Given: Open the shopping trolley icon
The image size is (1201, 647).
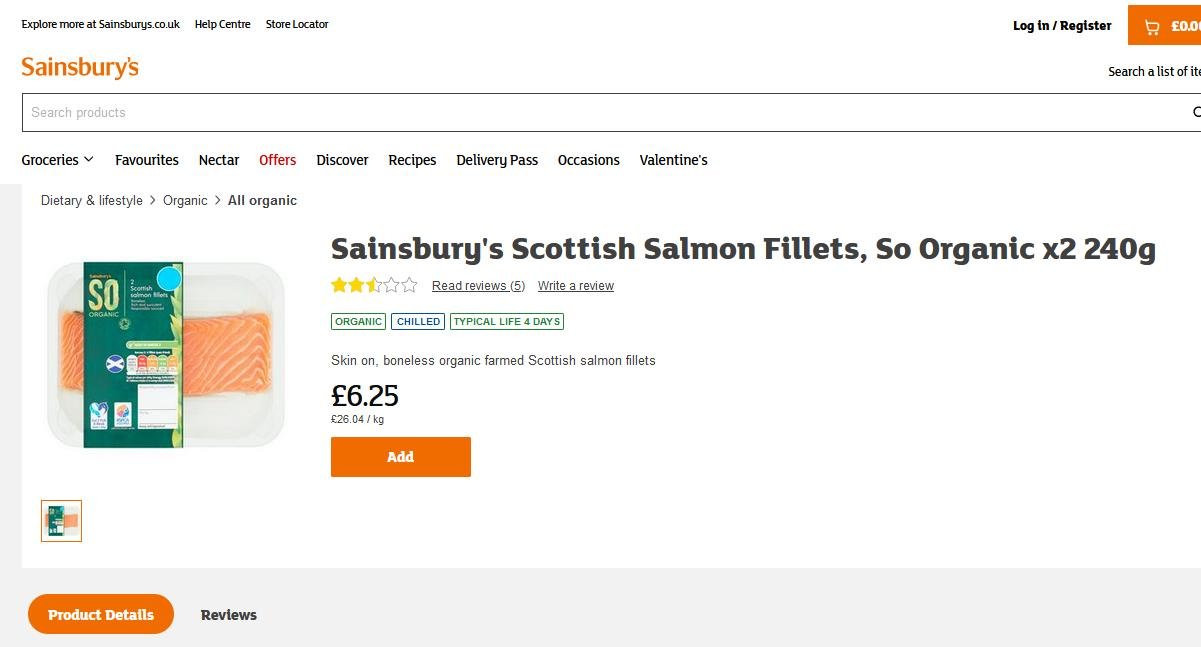Looking at the screenshot, I should [x=1152, y=27].
